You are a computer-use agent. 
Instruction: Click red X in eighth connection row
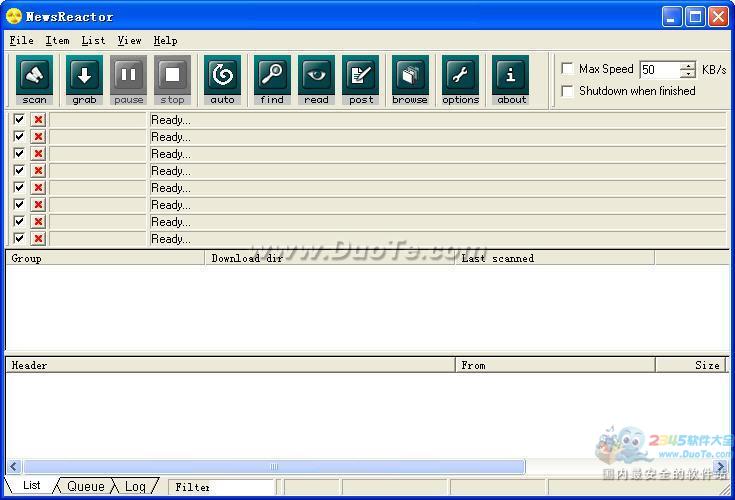(38, 238)
